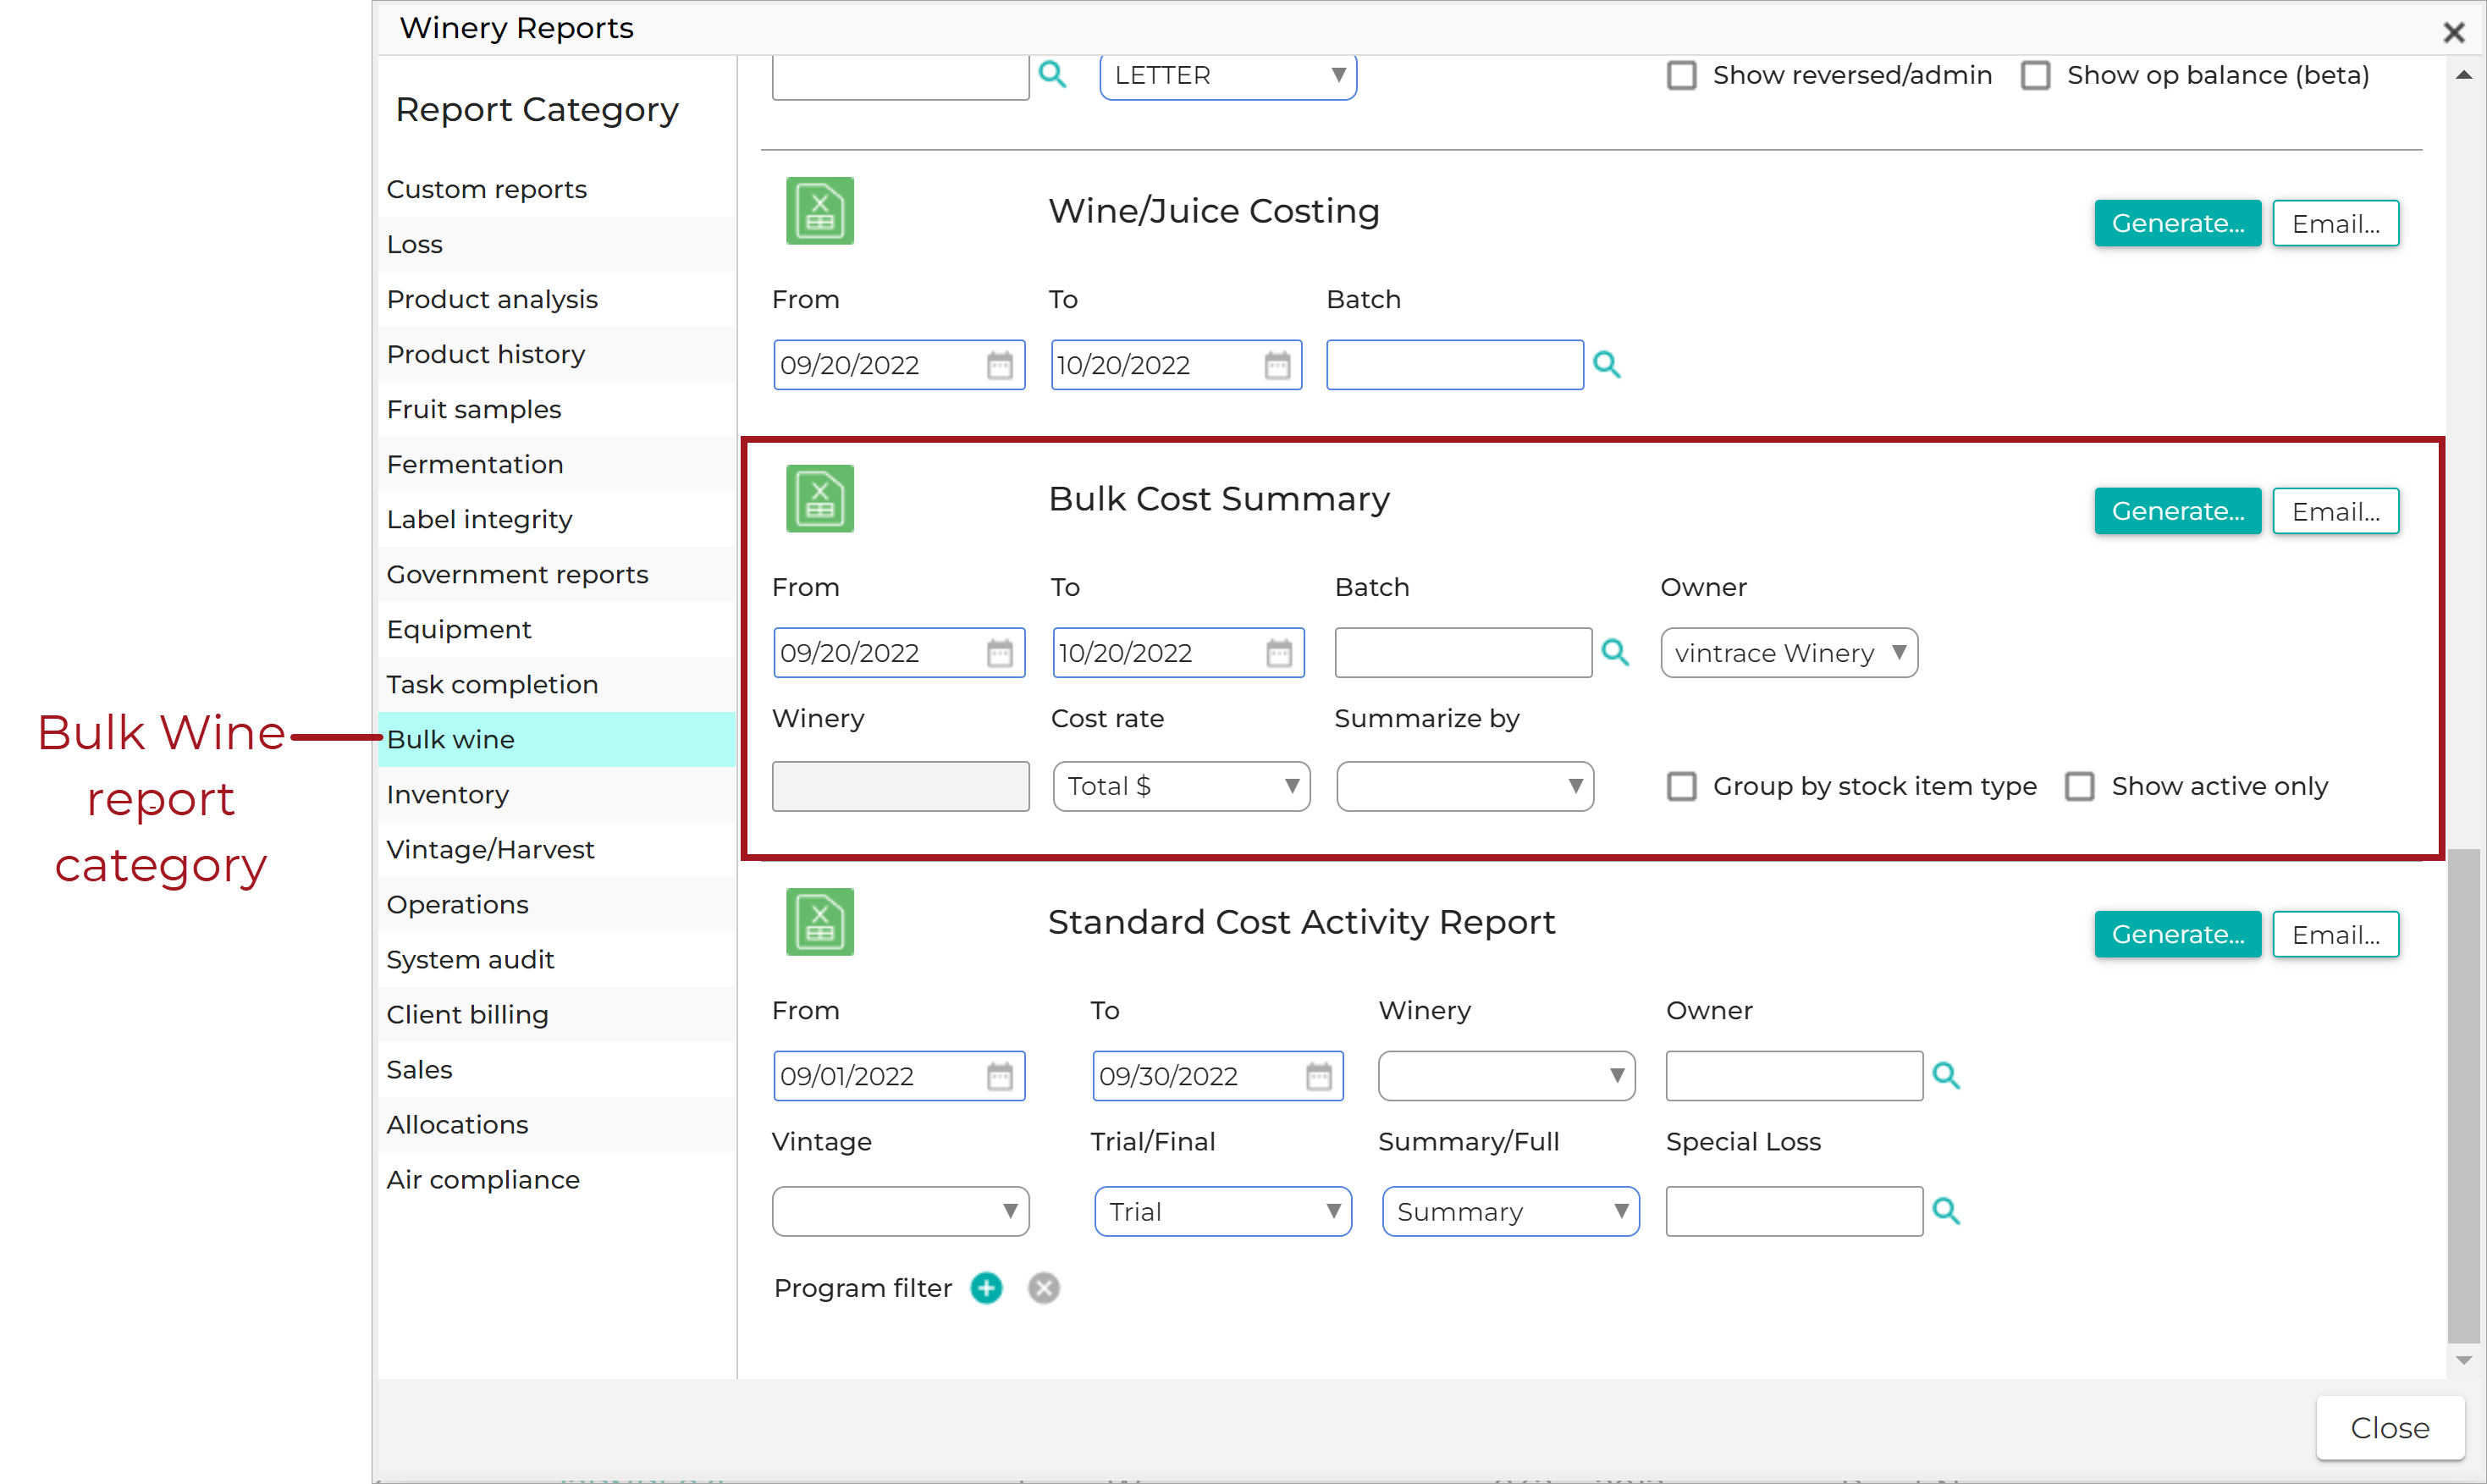Enable Show op balance (beta) checkbox

2035,75
